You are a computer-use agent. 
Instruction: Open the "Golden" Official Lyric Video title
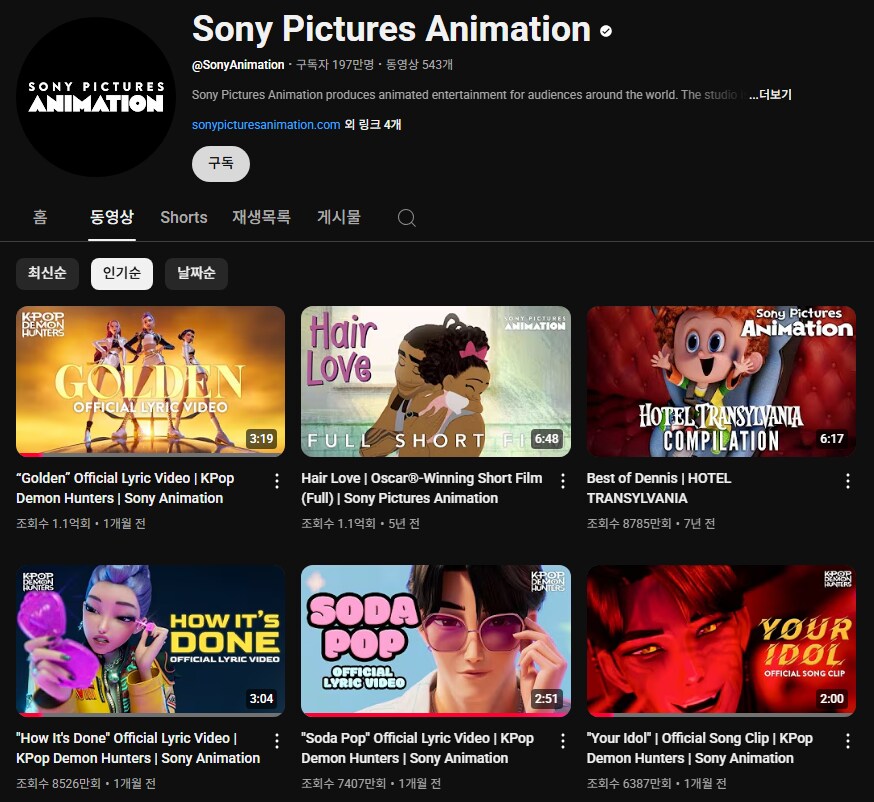(x=125, y=488)
